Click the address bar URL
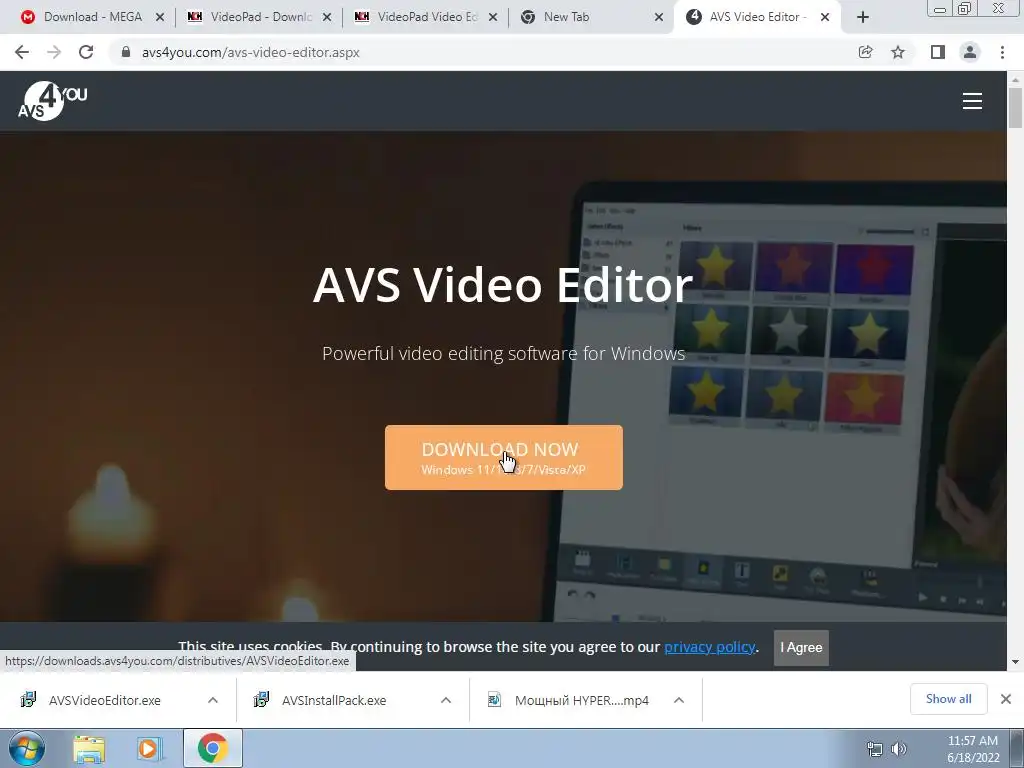Image resolution: width=1024 pixels, height=768 pixels. (x=251, y=52)
